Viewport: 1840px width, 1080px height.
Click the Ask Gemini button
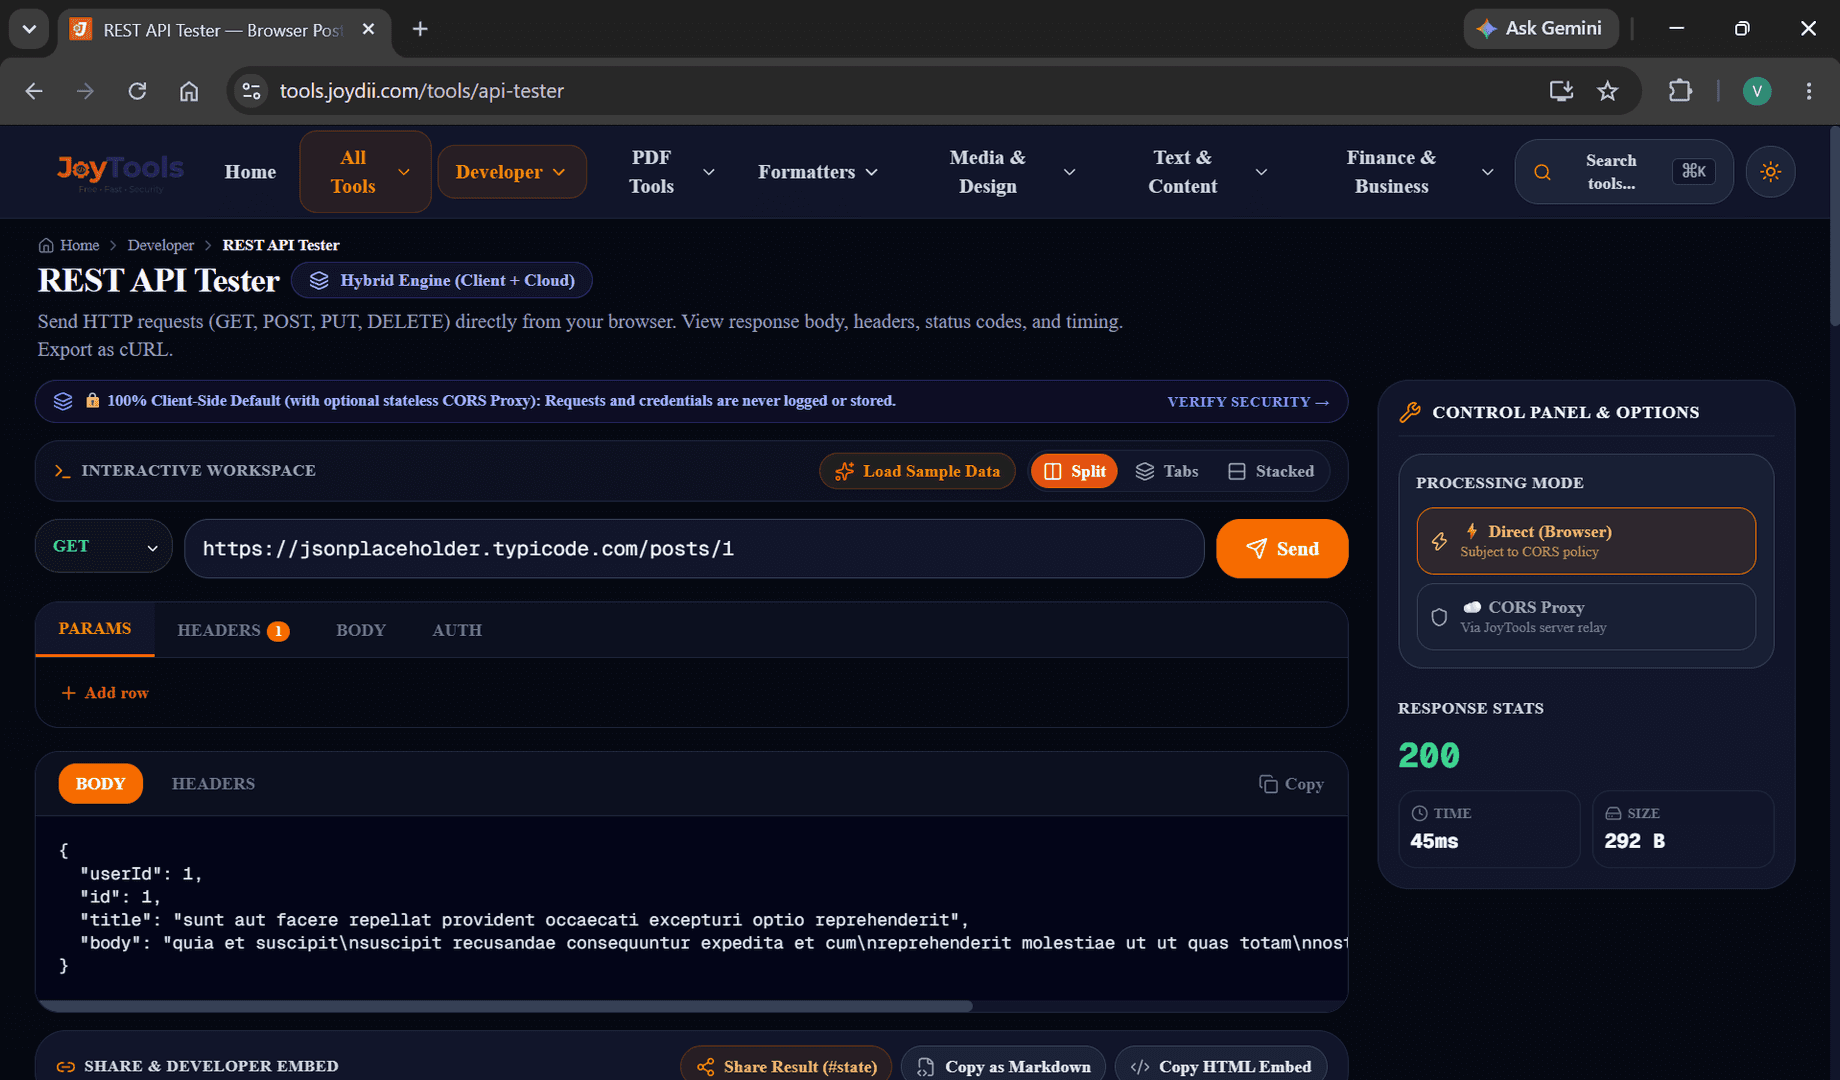pyautogui.click(x=1540, y=29)
